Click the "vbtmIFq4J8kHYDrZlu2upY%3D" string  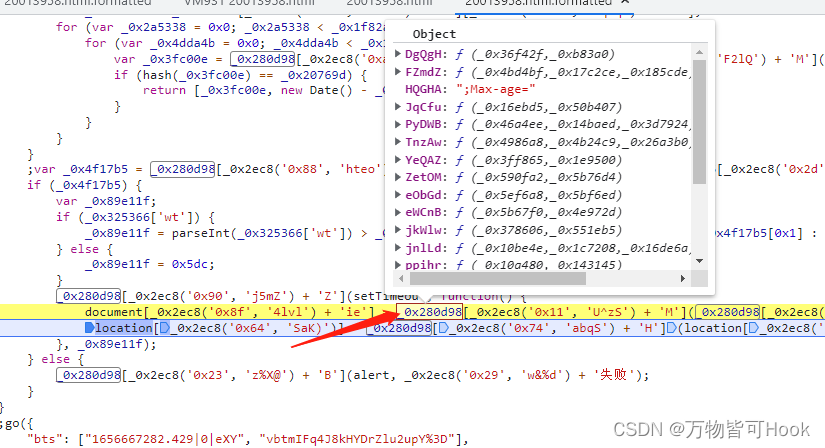click(x=360, y=439)
